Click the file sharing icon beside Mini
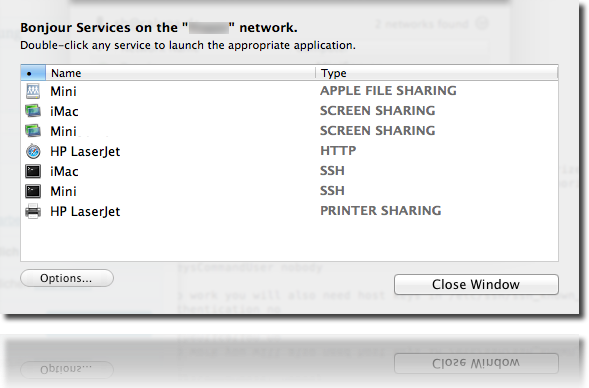589x388 pixels. point(33,91)
